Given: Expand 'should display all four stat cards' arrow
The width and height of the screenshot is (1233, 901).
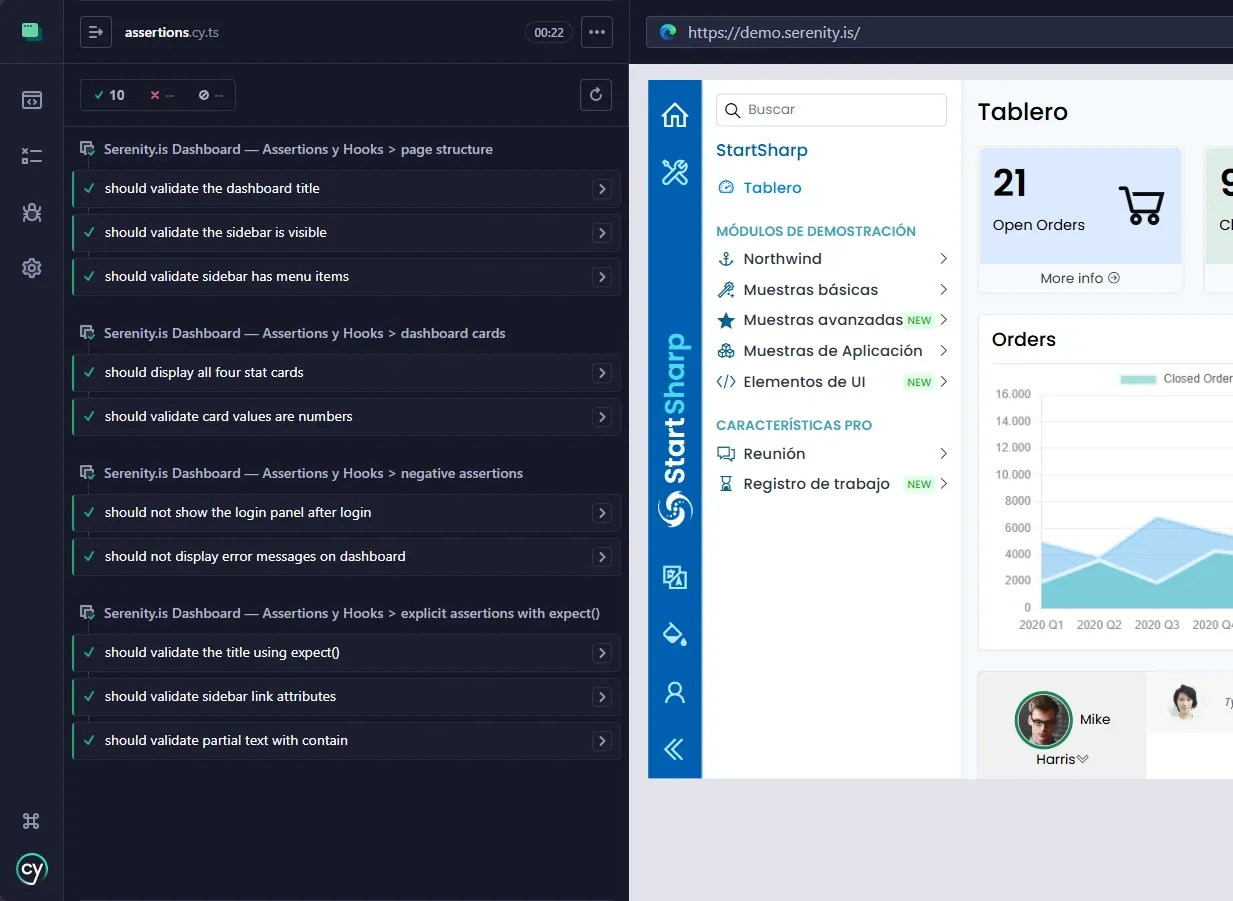Looking at the screenshot, I should tap(602, 372).
